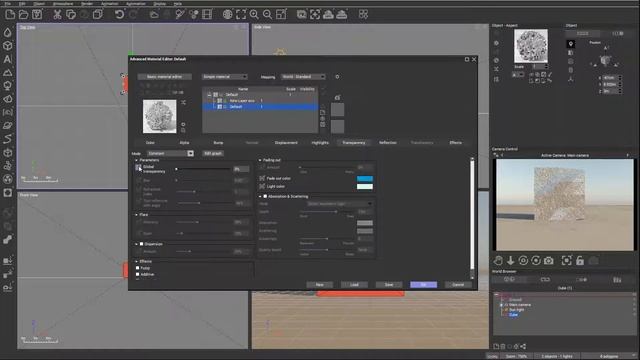The width and height of the screenshot is (640, 360).
Task: Click the hand pan icon under camera preview
Action: (498, 260)
